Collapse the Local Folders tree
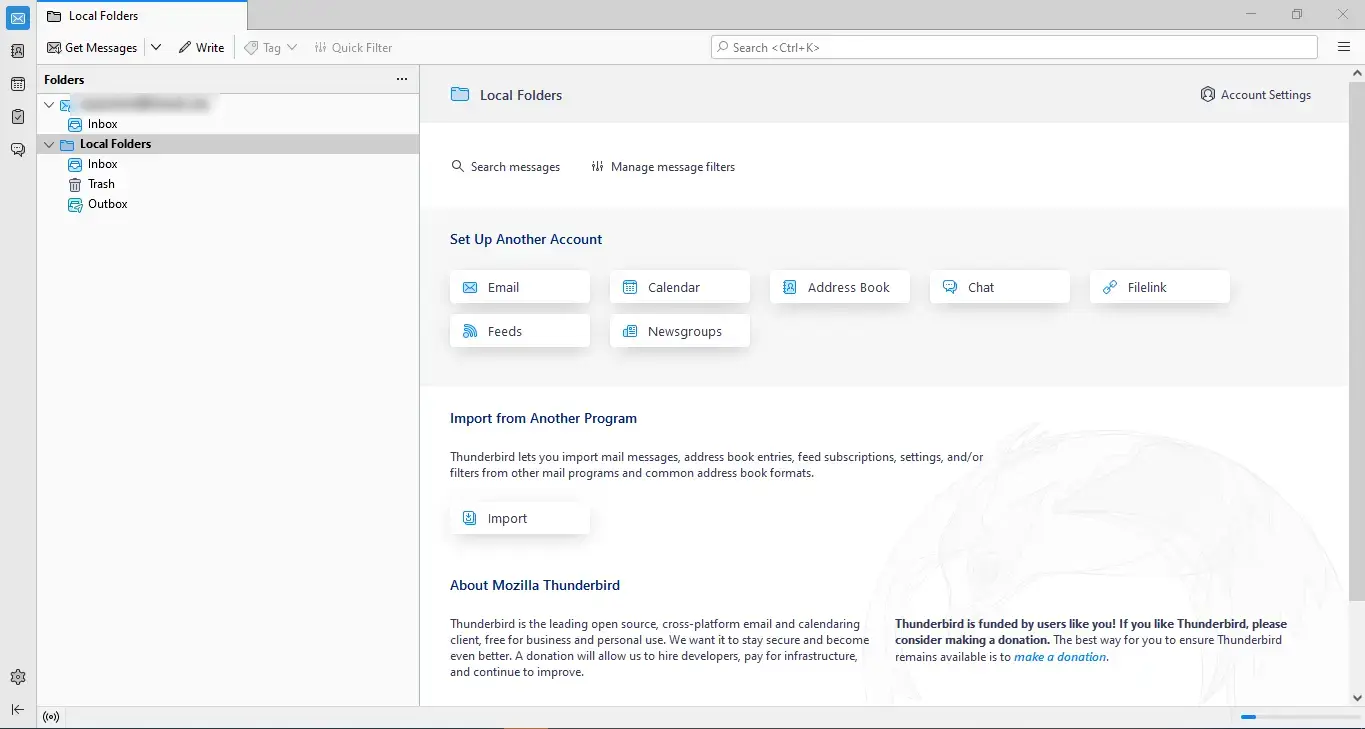1365x729 pixels. pos(49,144)
